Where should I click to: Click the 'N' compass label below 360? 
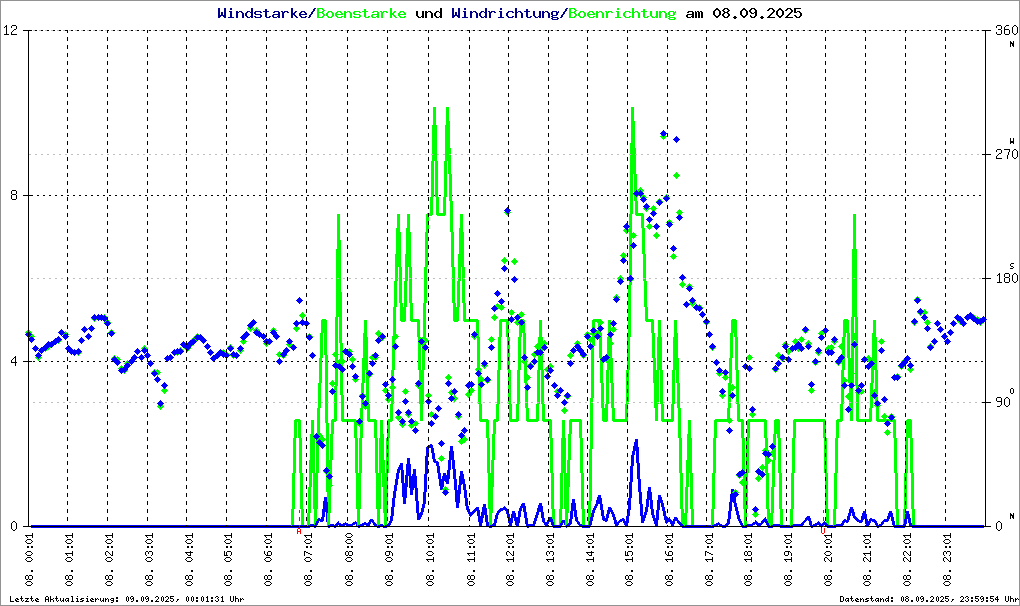[1012, 44]
